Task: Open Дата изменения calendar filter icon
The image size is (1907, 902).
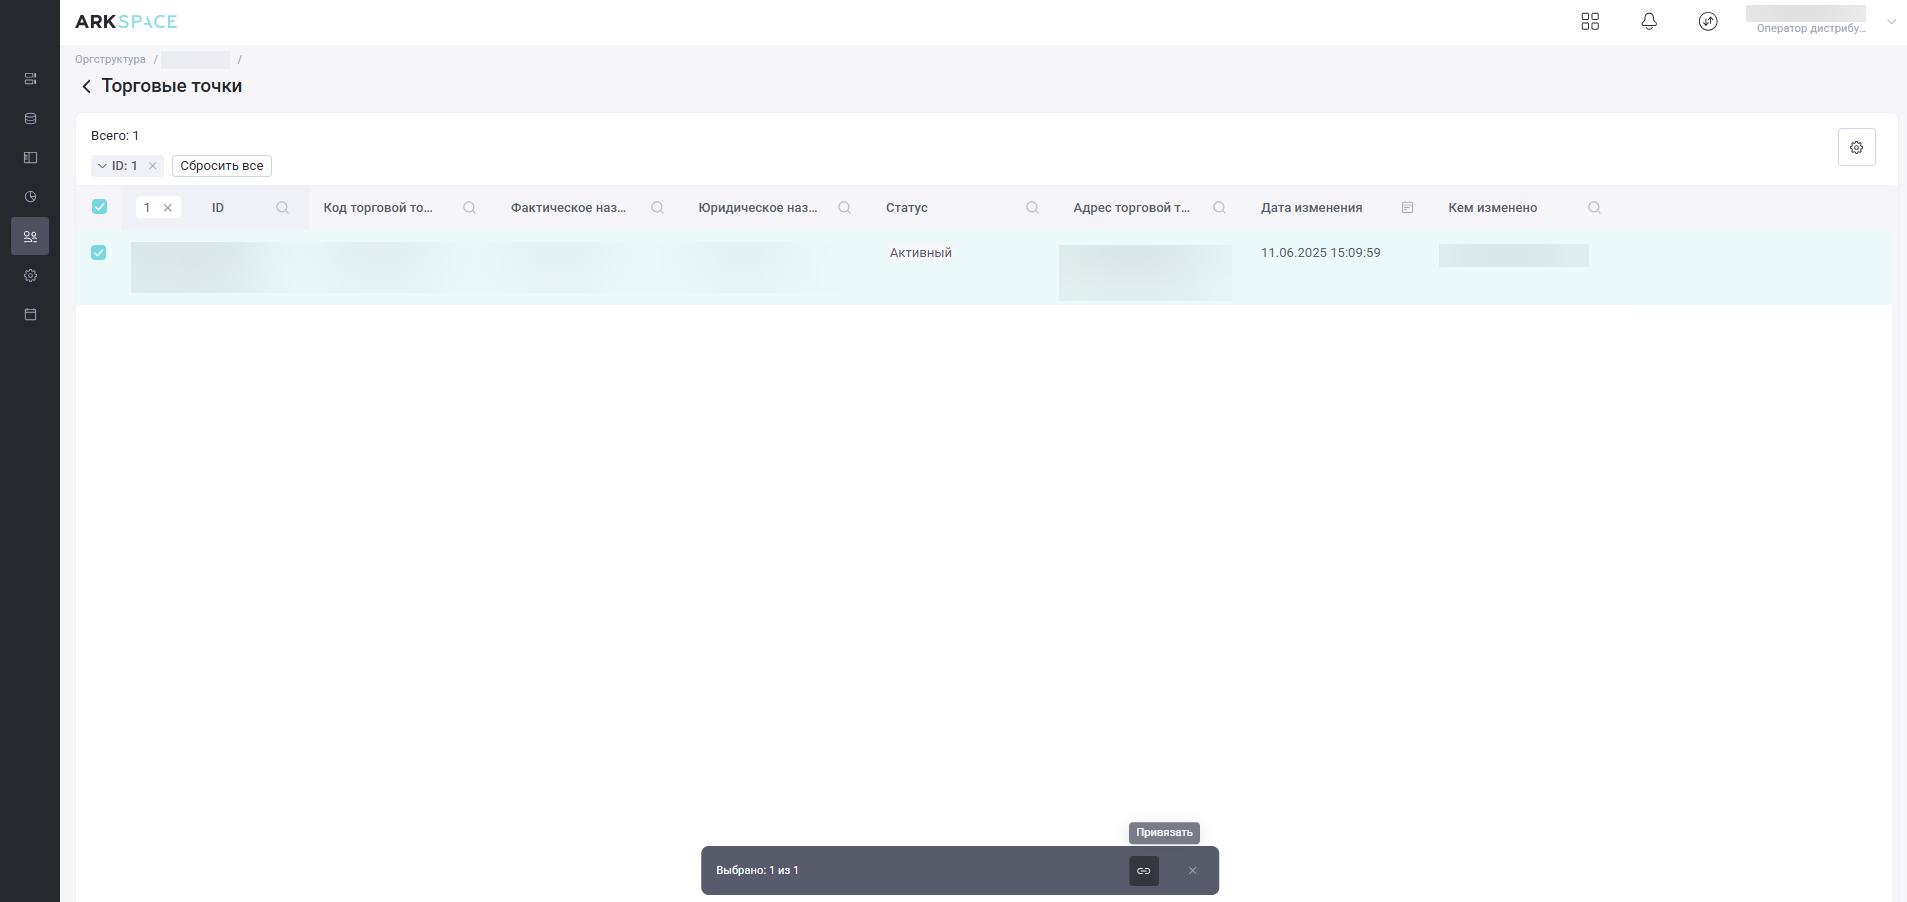Action: [1407, 208]
